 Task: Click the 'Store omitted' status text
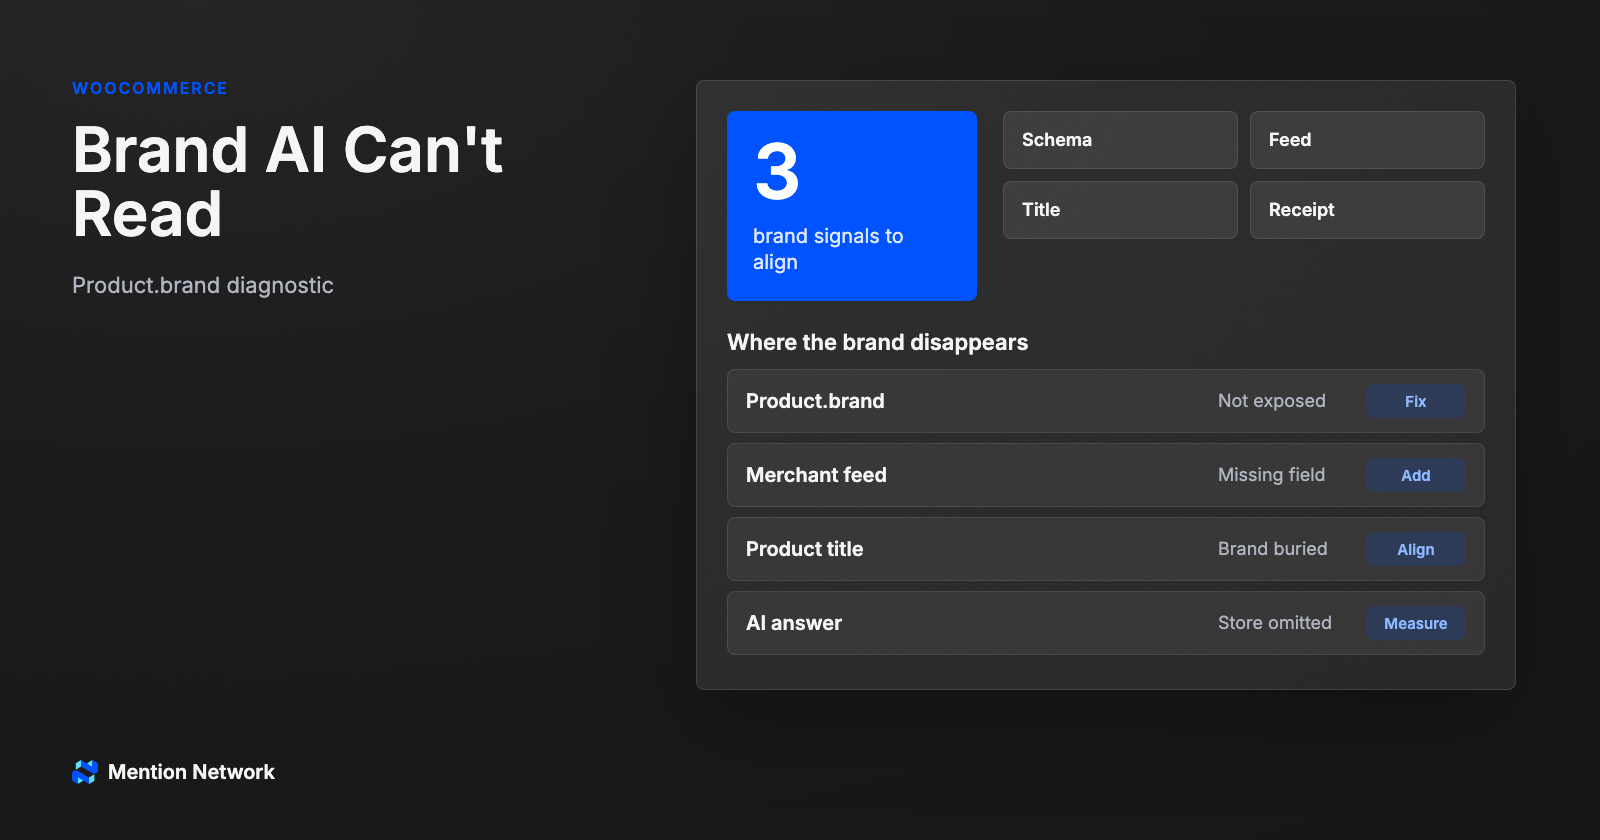[1275, 623]
